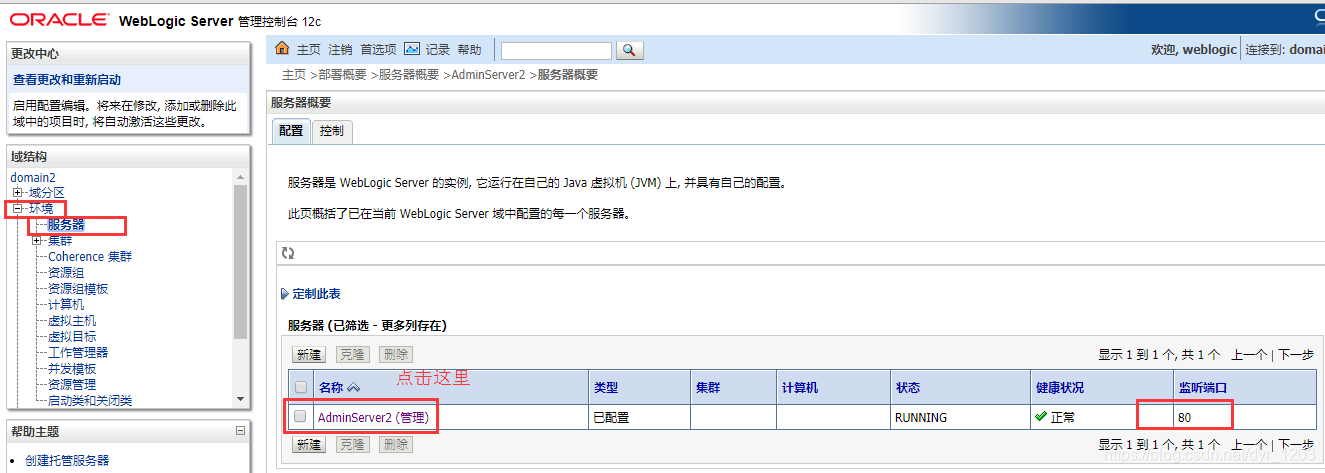Click the home icon next to 主页
The height and width of the screenshot is (473, 1325).
coord(281,49)
